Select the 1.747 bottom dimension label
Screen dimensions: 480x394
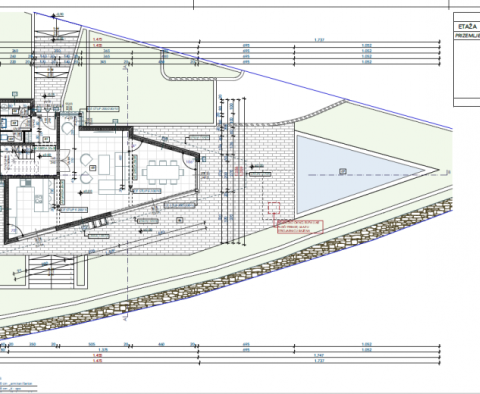(319, 355)
